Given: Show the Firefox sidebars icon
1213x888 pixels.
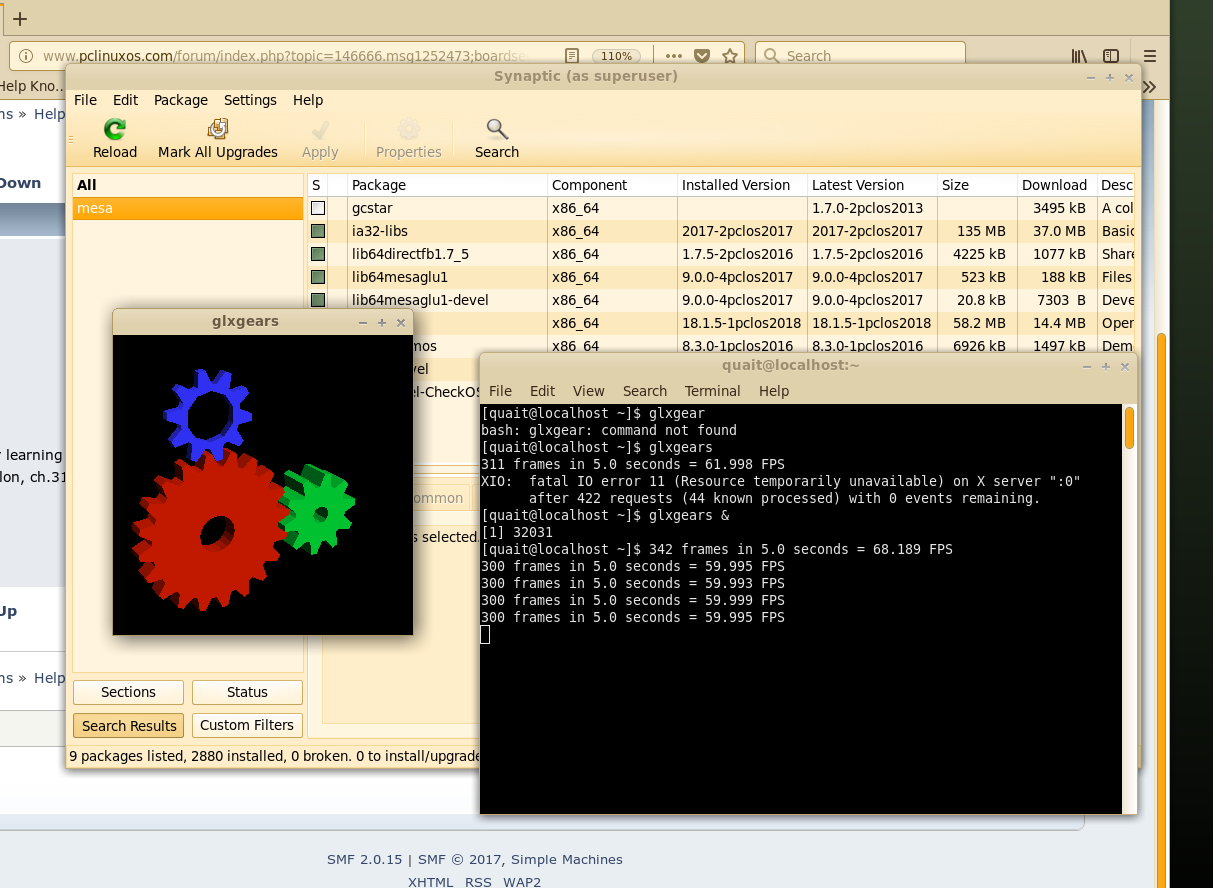Looking at the screenshot, I should pos(1111,56).
